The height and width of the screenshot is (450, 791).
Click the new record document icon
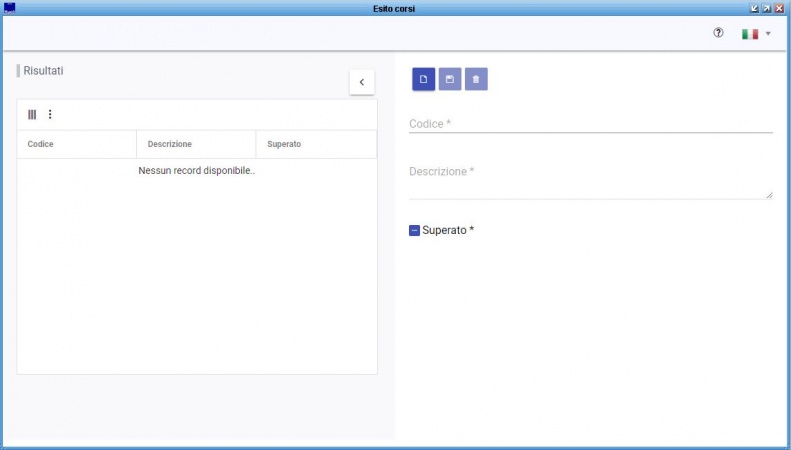[x=423, y=79]
